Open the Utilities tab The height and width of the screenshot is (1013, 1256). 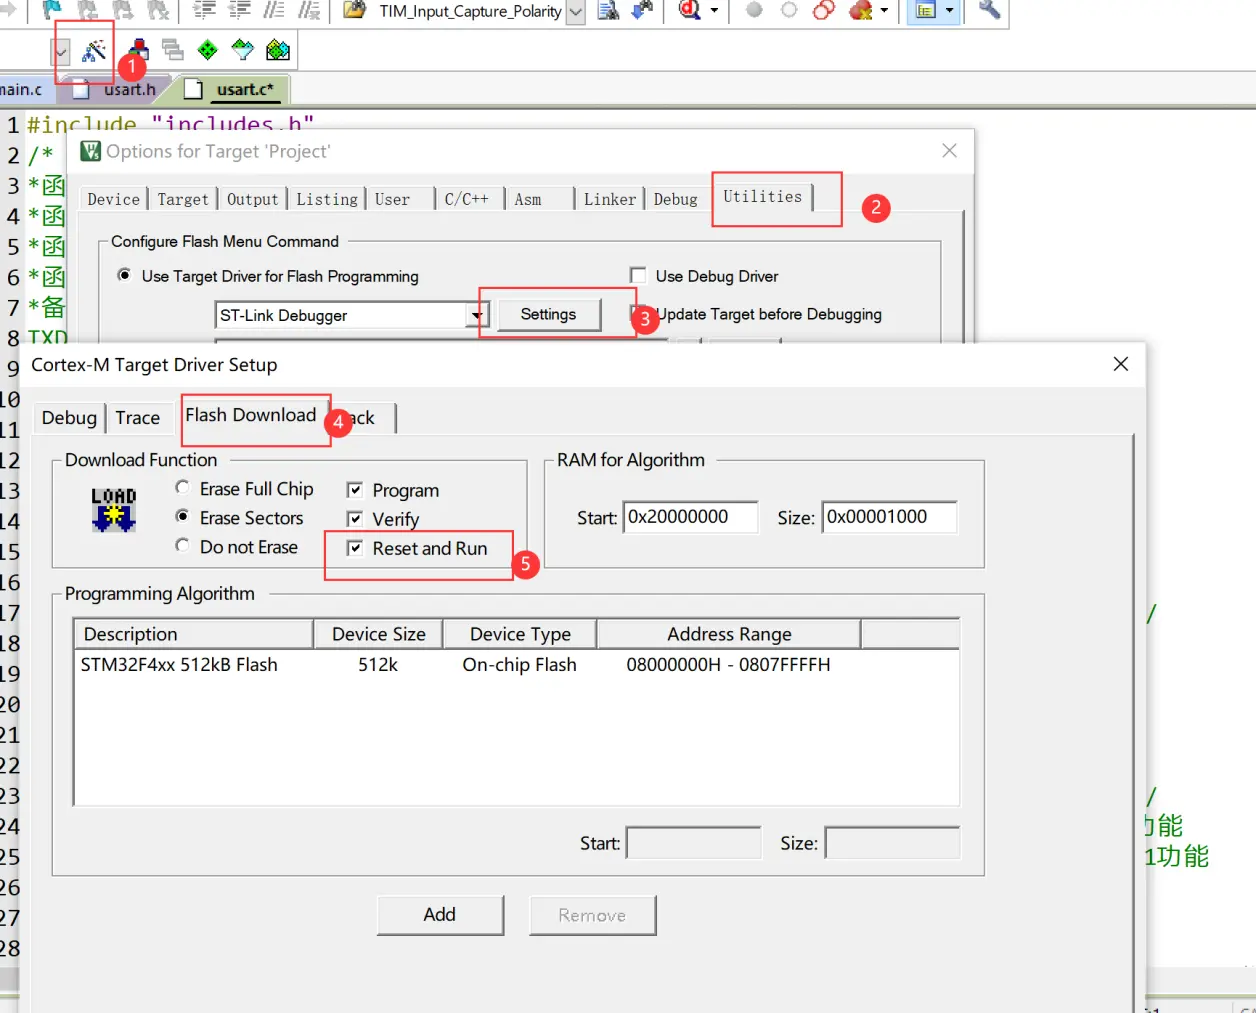click(x=762, y=197)
